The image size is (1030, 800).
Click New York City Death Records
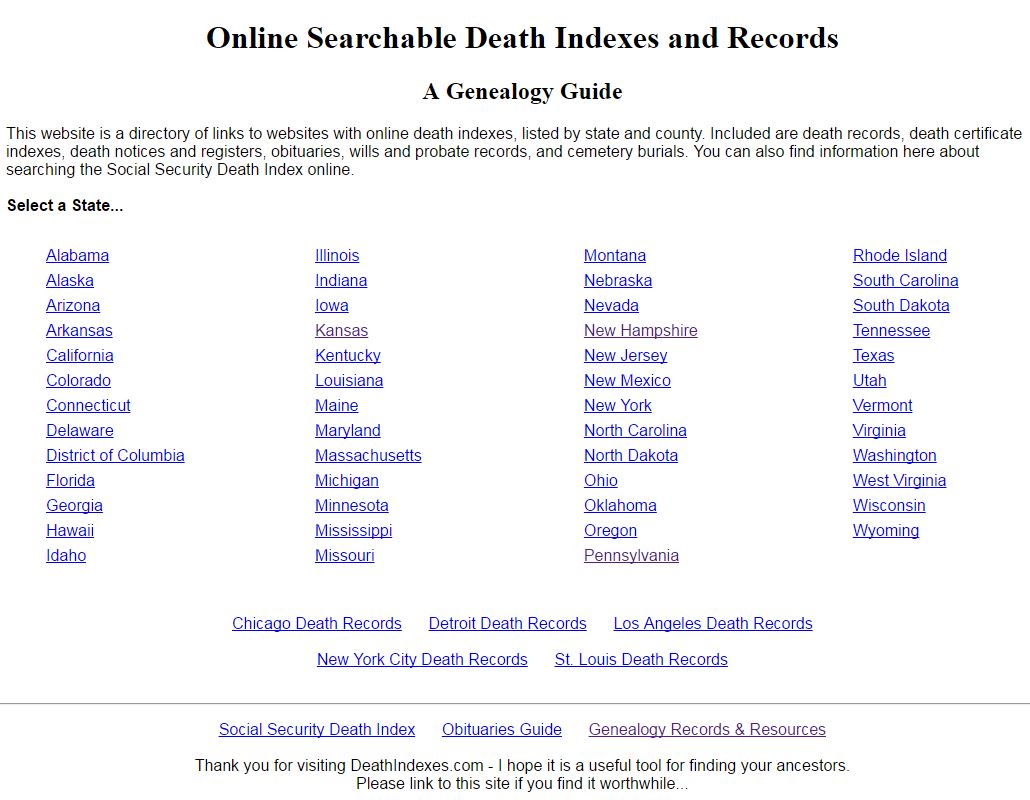coord(422,659)
